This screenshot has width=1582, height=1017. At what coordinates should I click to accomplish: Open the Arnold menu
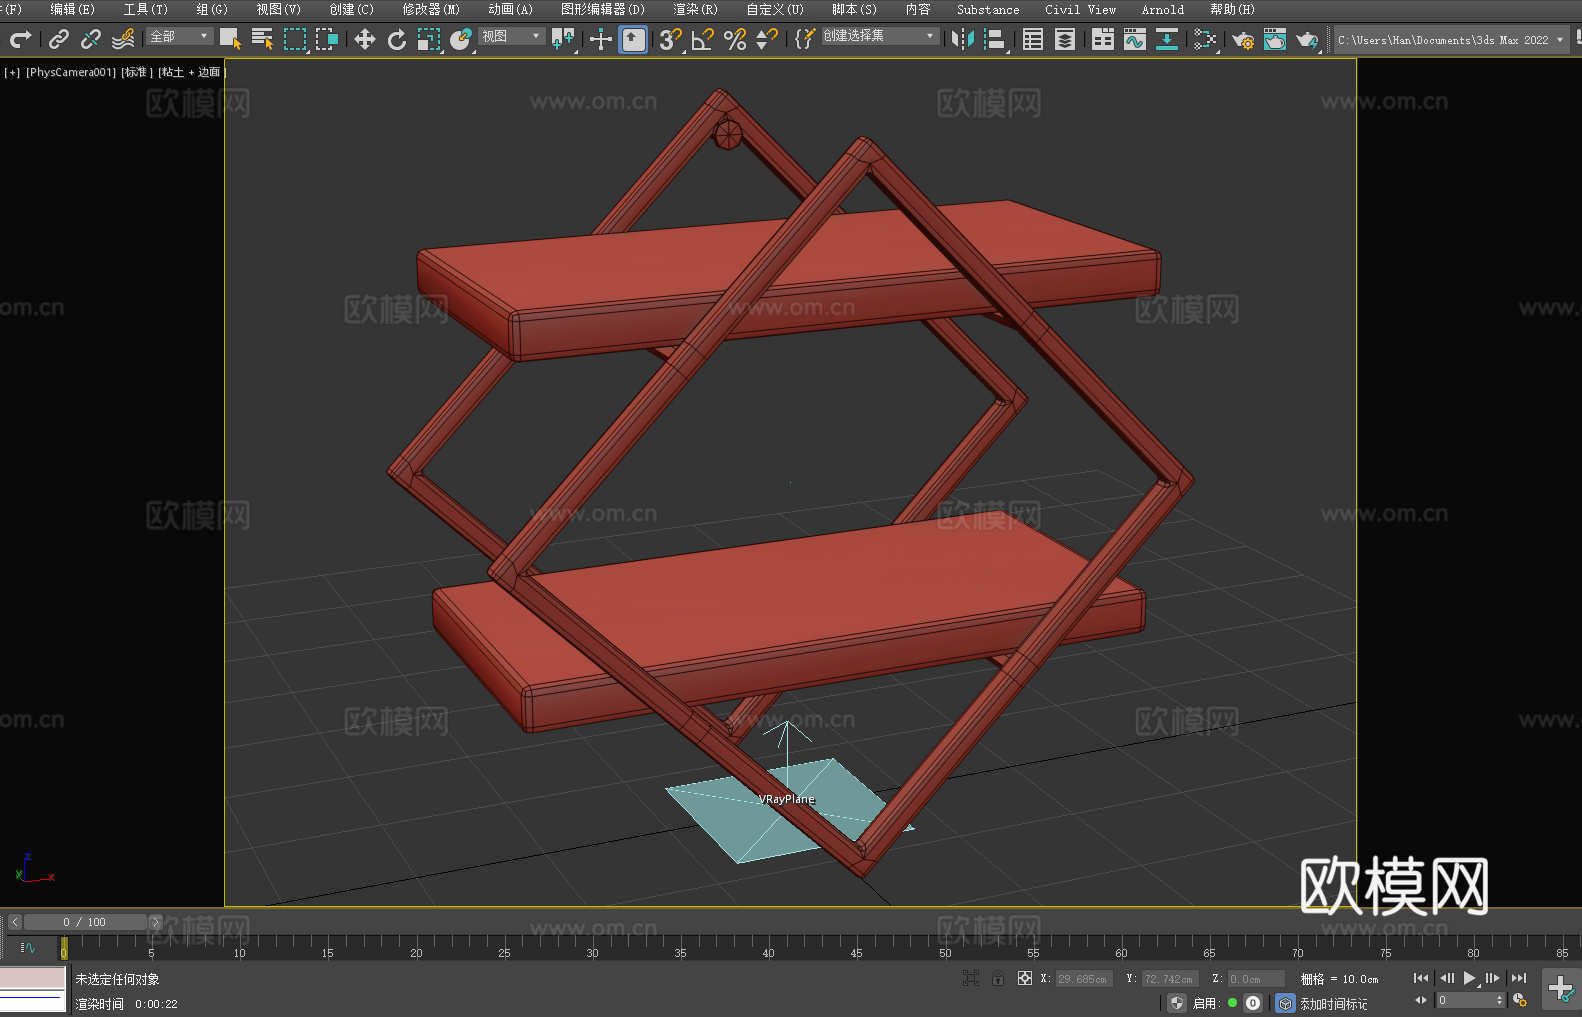click(1162, 9)
